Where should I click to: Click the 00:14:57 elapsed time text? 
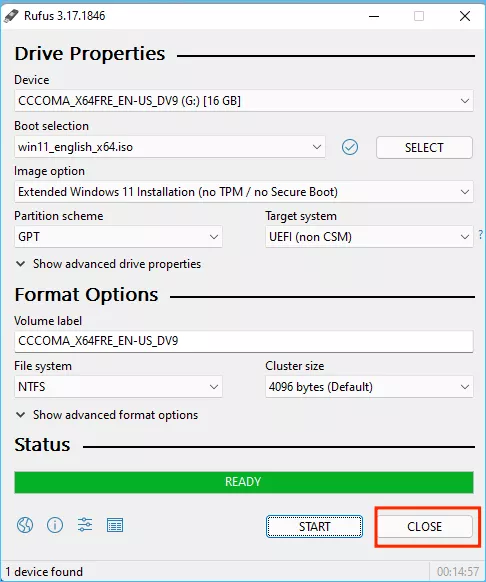pyautogui.click(x=458, y=572)
